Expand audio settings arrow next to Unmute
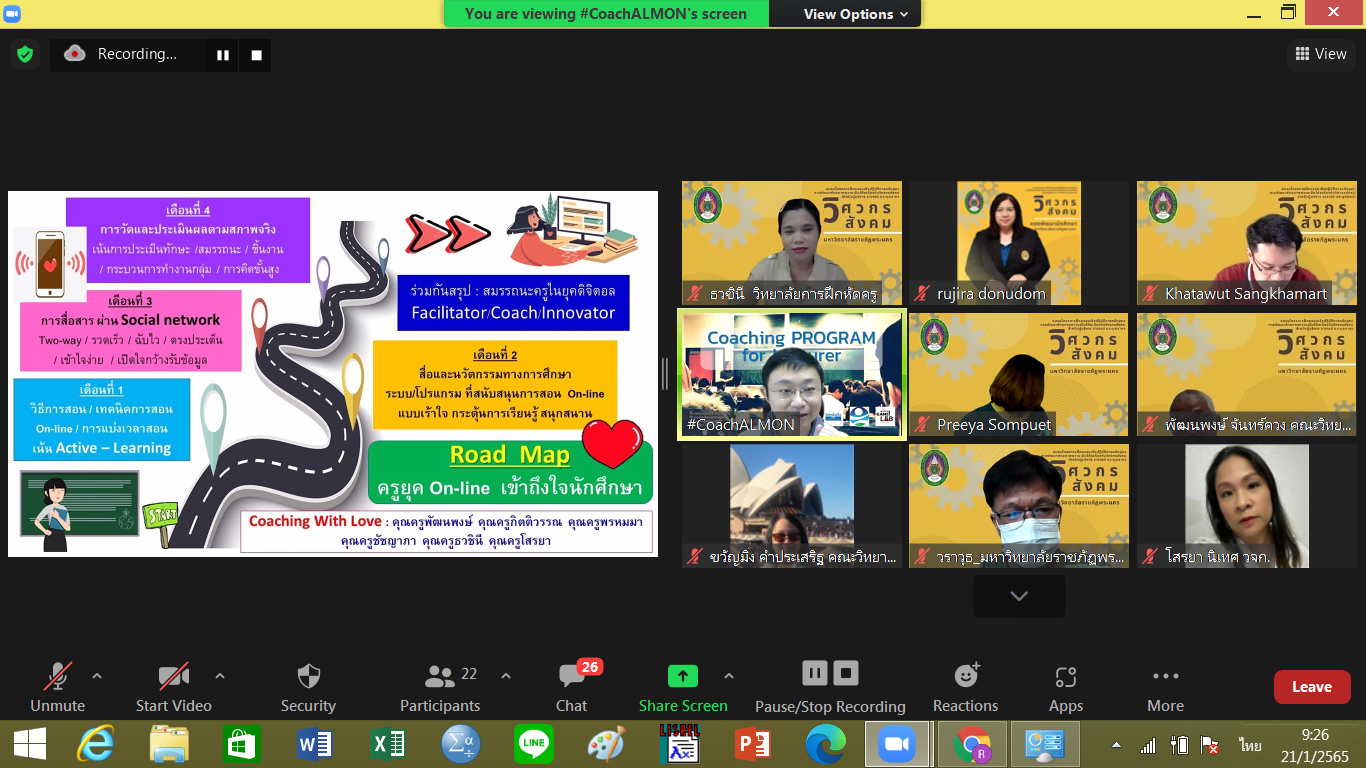This screenshot has height=768, width=1366. pyautogui.click(x=97, y=676)
